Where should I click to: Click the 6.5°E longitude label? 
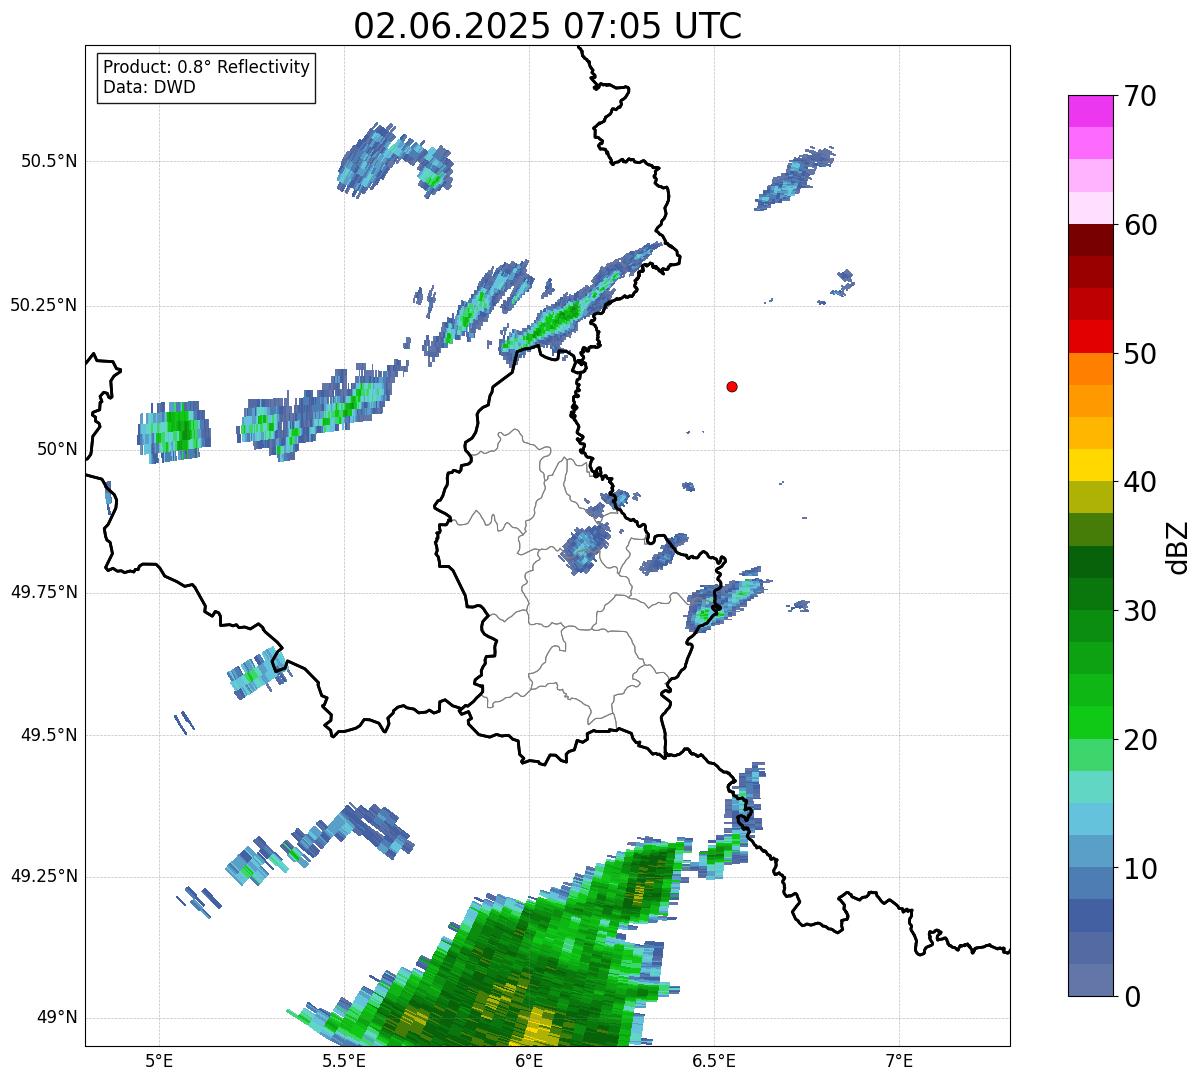click(714, 1060)
